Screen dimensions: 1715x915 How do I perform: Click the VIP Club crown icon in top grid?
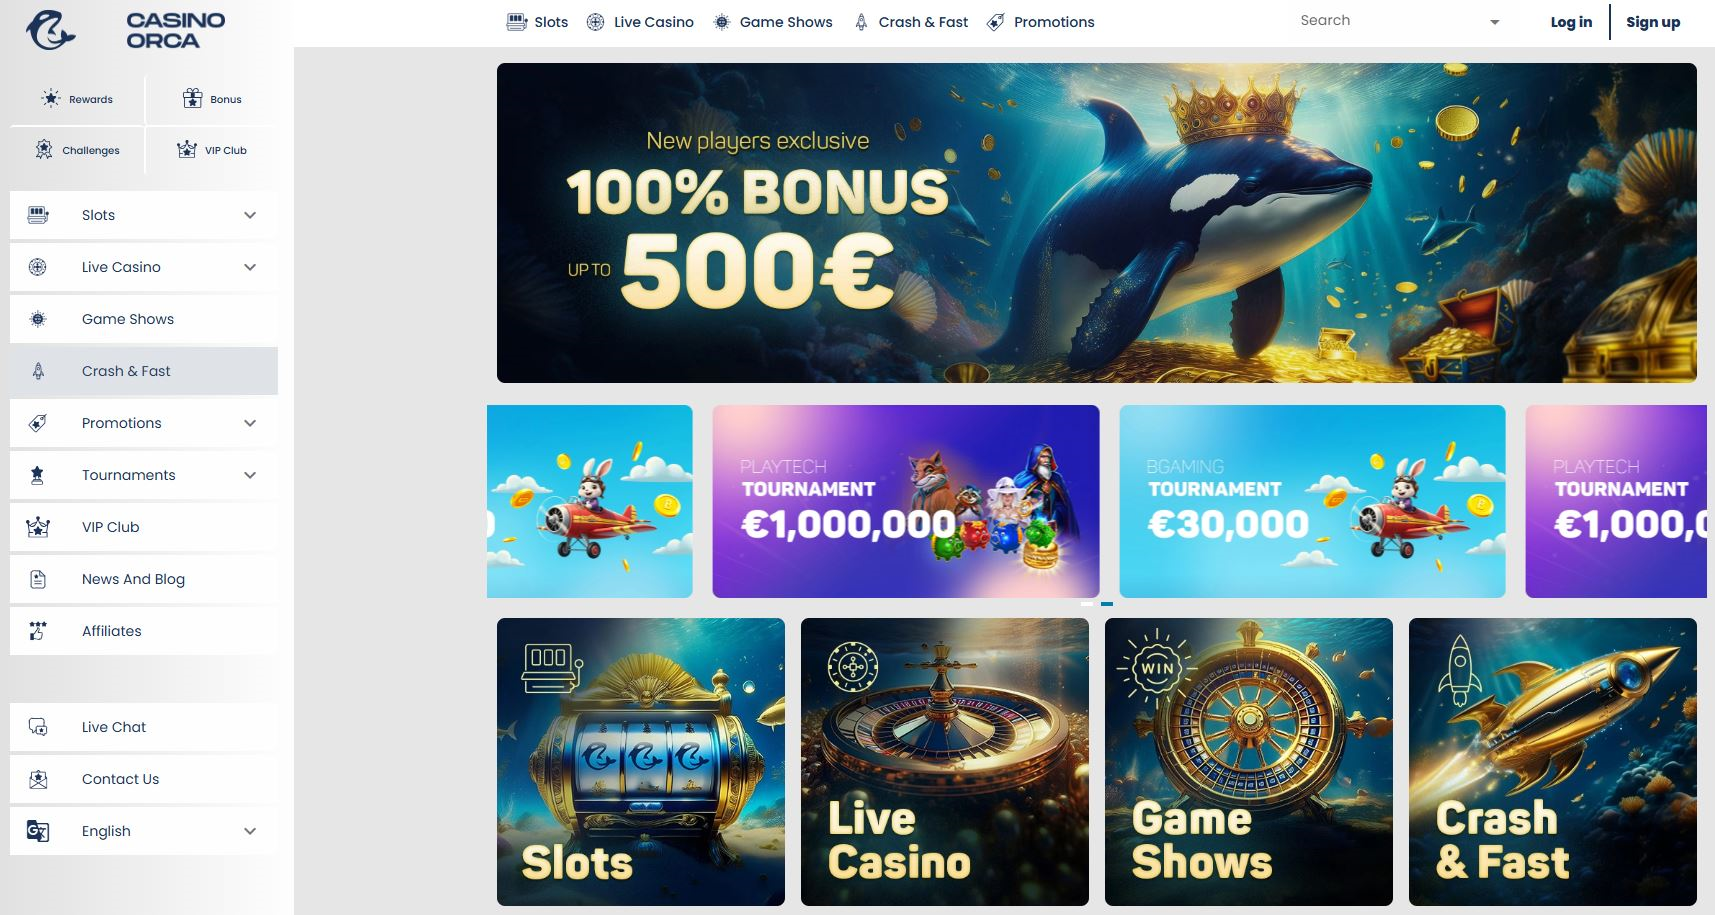186,149
